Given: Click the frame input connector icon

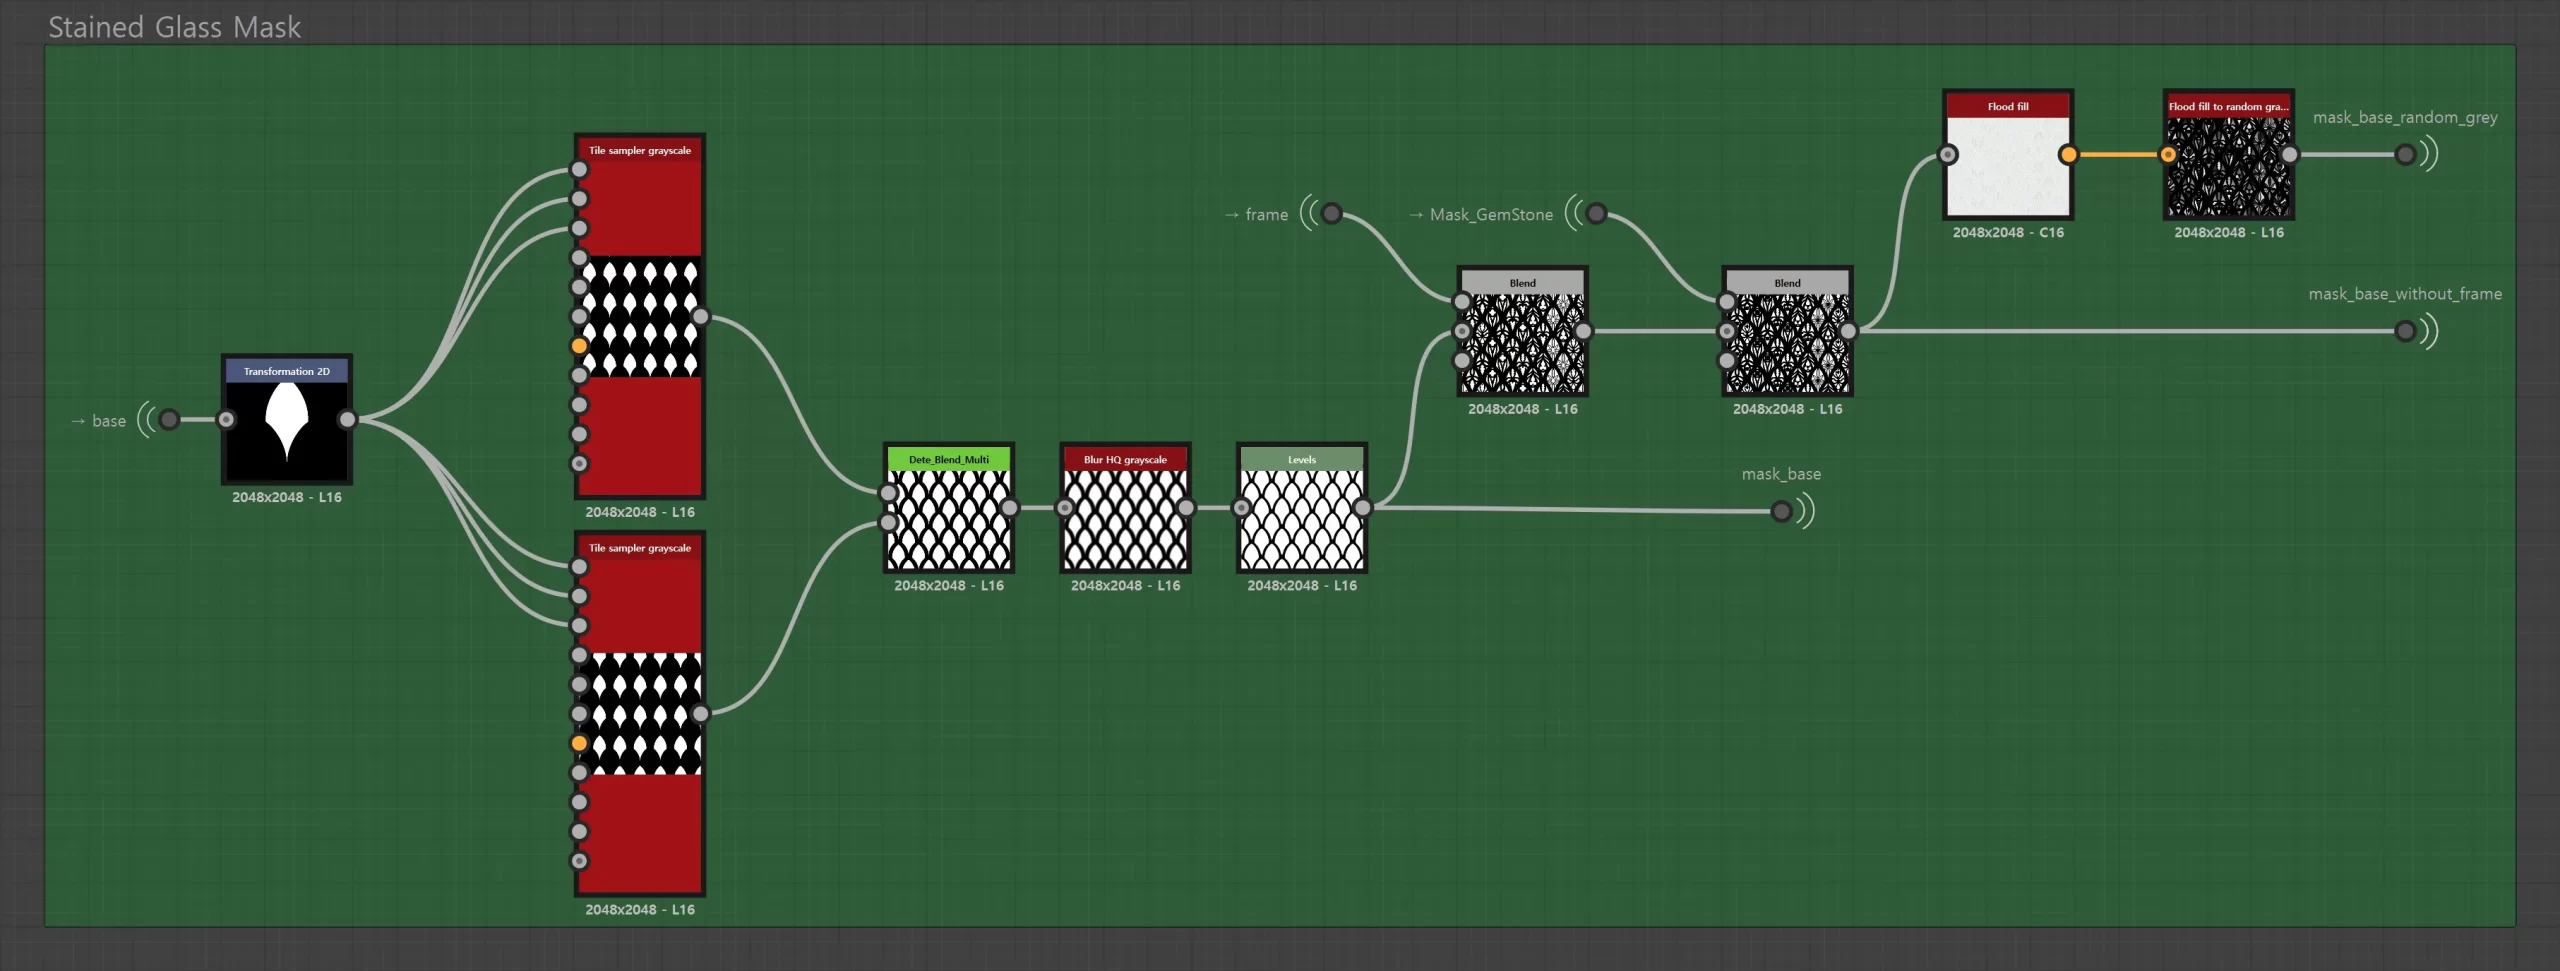Looking at the screenshot, I should [1331, 213].
